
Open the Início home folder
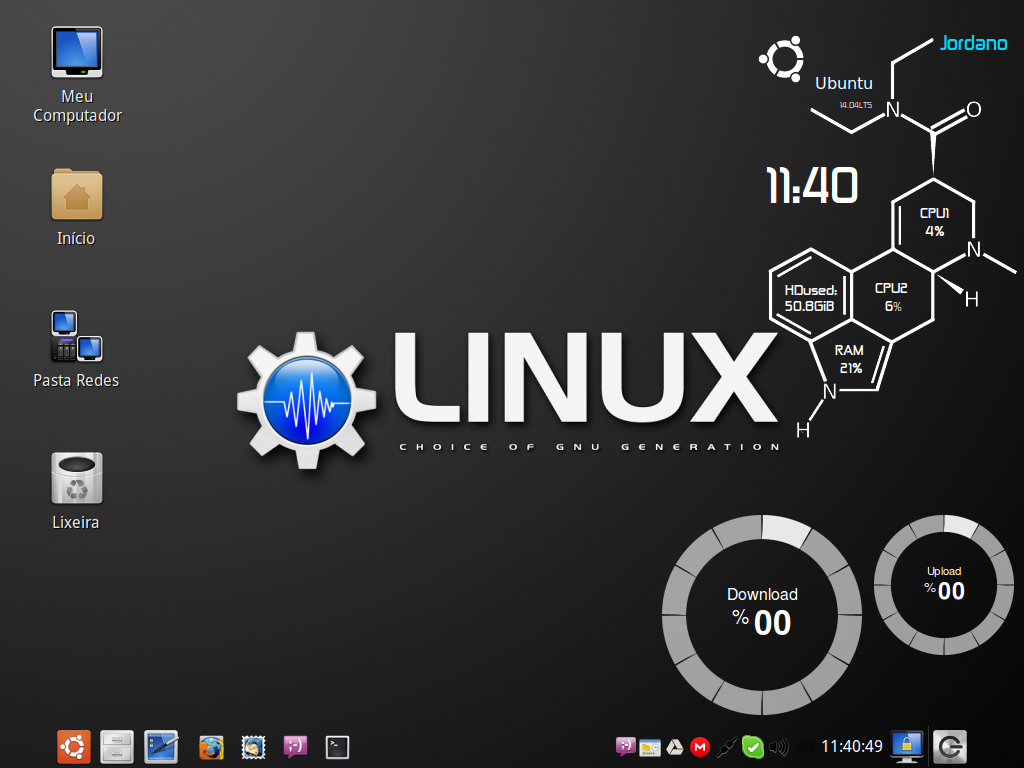click(x=76, y=208)
